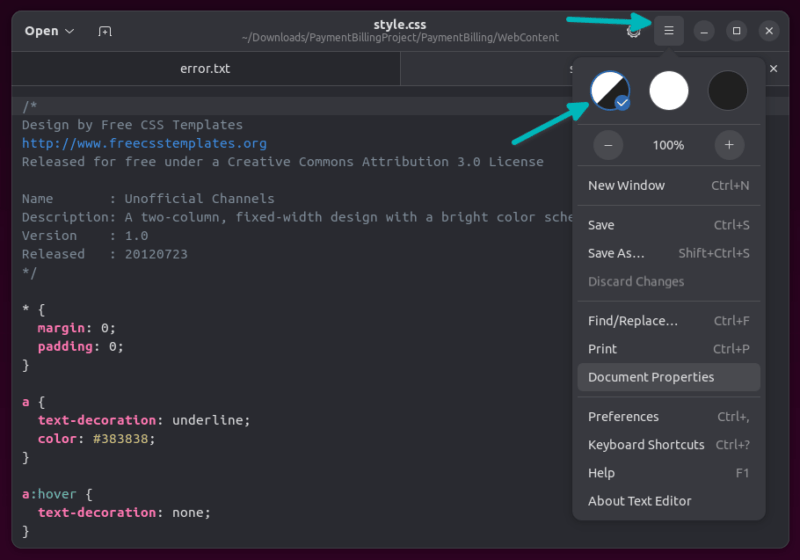Select the follow-system style theme
Image resolution: width=800 pixels, height=560 pixels.
click(x=610, y=91)
